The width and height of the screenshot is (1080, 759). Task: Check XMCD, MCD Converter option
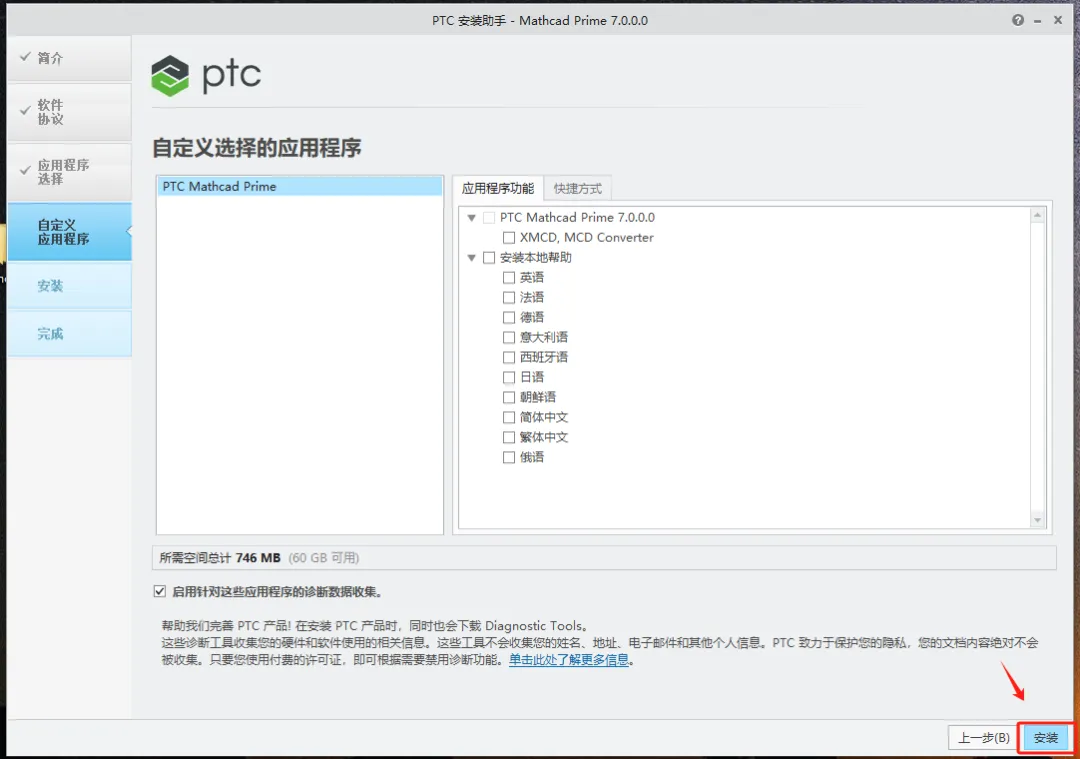509,238
